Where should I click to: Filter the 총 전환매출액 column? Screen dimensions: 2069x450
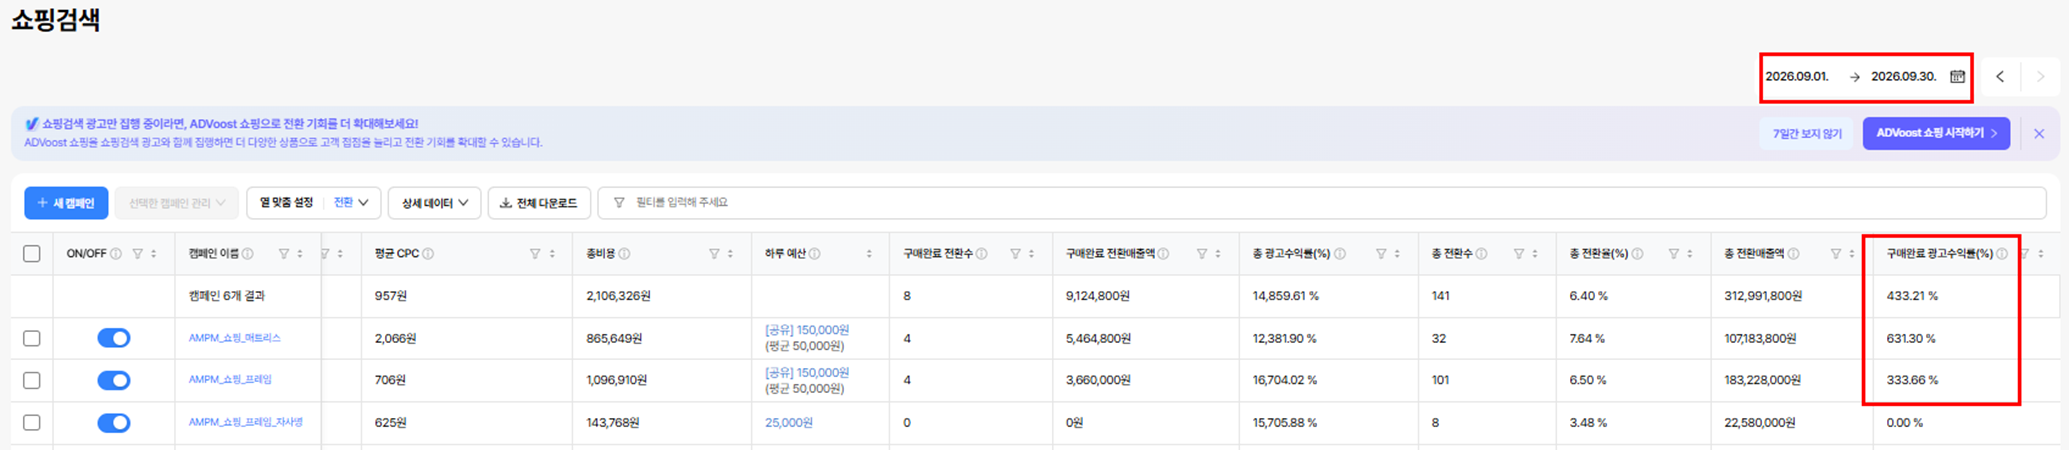tap(1836, 254)
